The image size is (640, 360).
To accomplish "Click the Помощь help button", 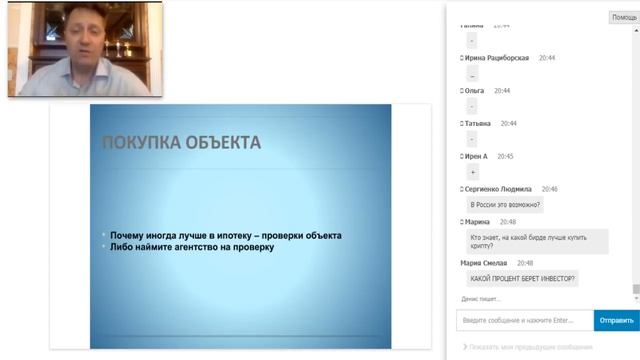I will click(624, 17).
